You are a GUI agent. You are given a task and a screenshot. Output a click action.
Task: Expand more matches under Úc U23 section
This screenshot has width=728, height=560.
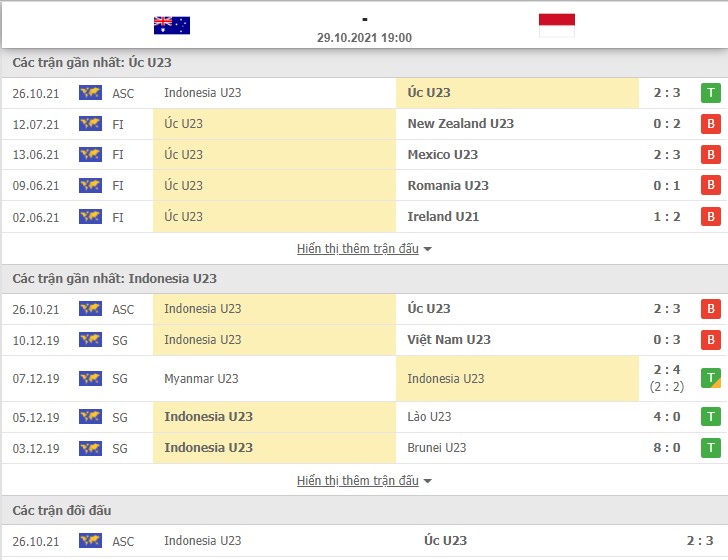click(364, 249)
